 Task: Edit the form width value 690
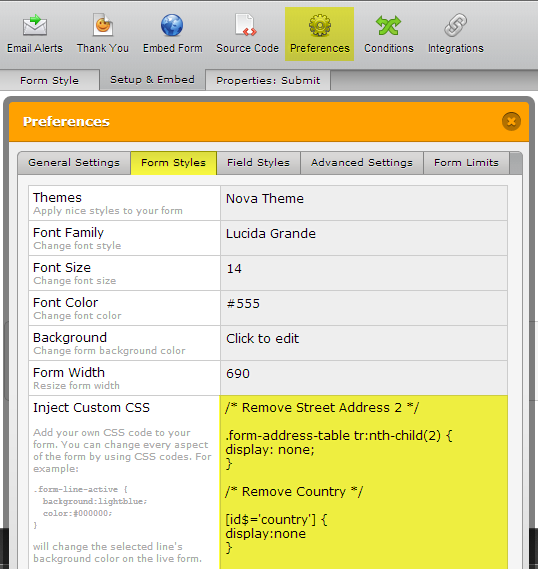click(x=364, y=378)
